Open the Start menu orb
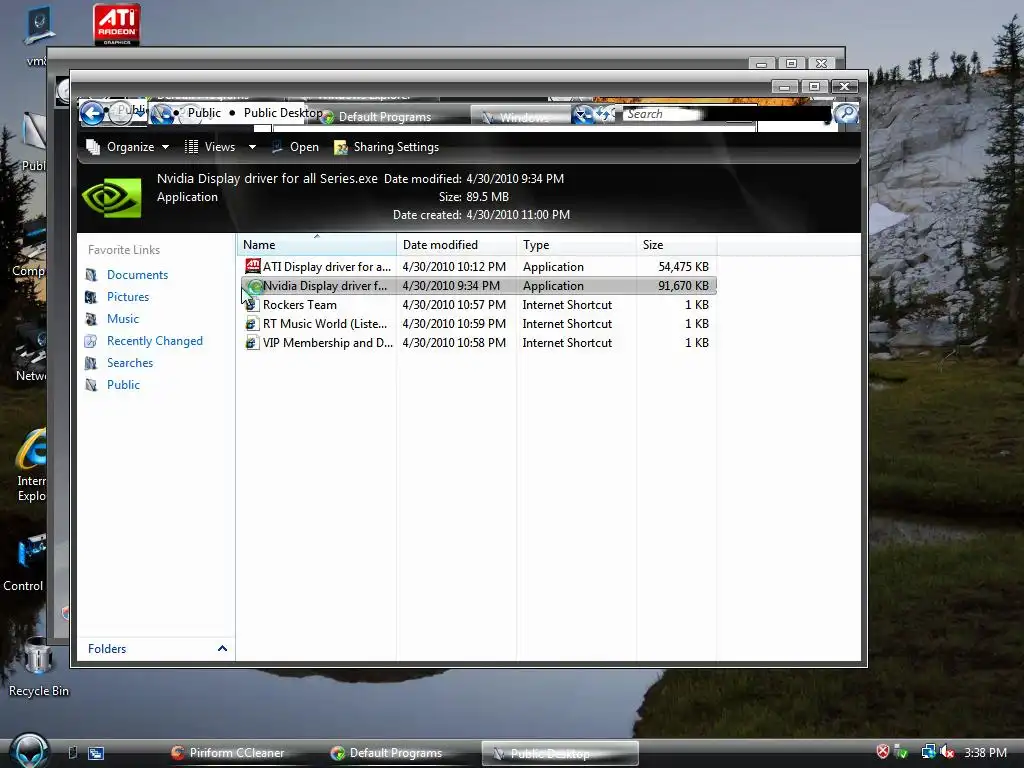The image size is (1024, 768). pyautogui.click(x=29, y=752)
